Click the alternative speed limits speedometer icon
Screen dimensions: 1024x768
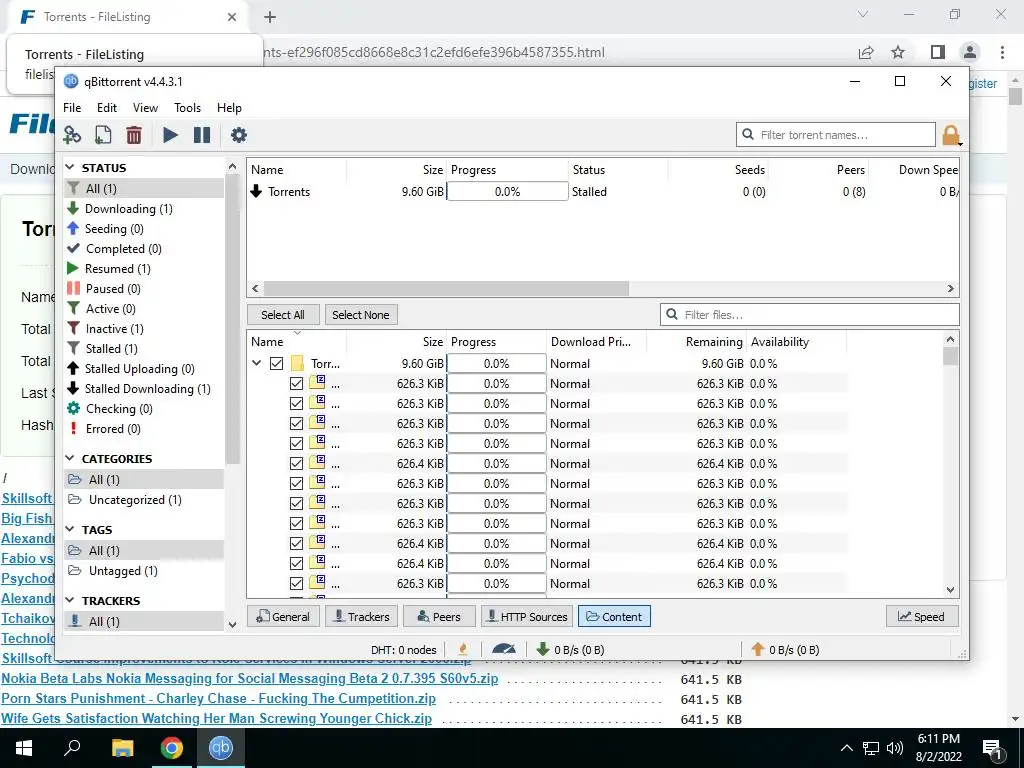(x=504, y=649)
